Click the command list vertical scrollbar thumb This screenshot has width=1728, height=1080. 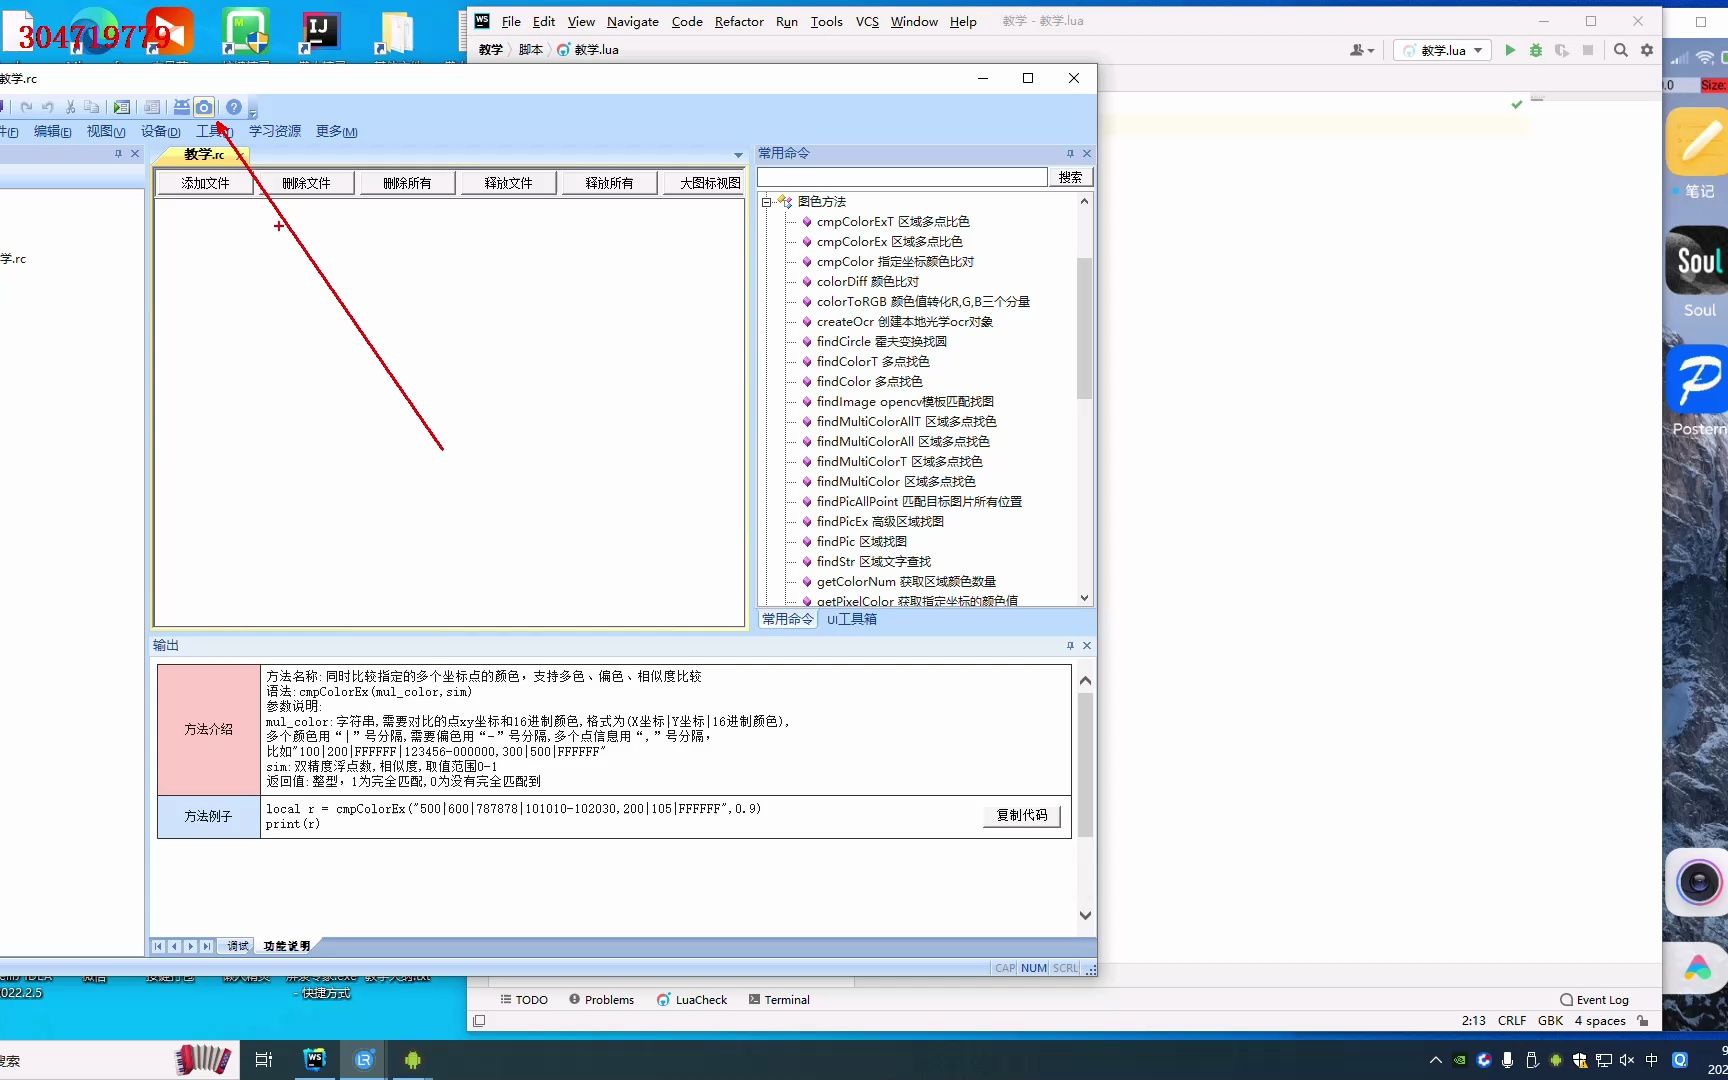(x=1084, y=328)
